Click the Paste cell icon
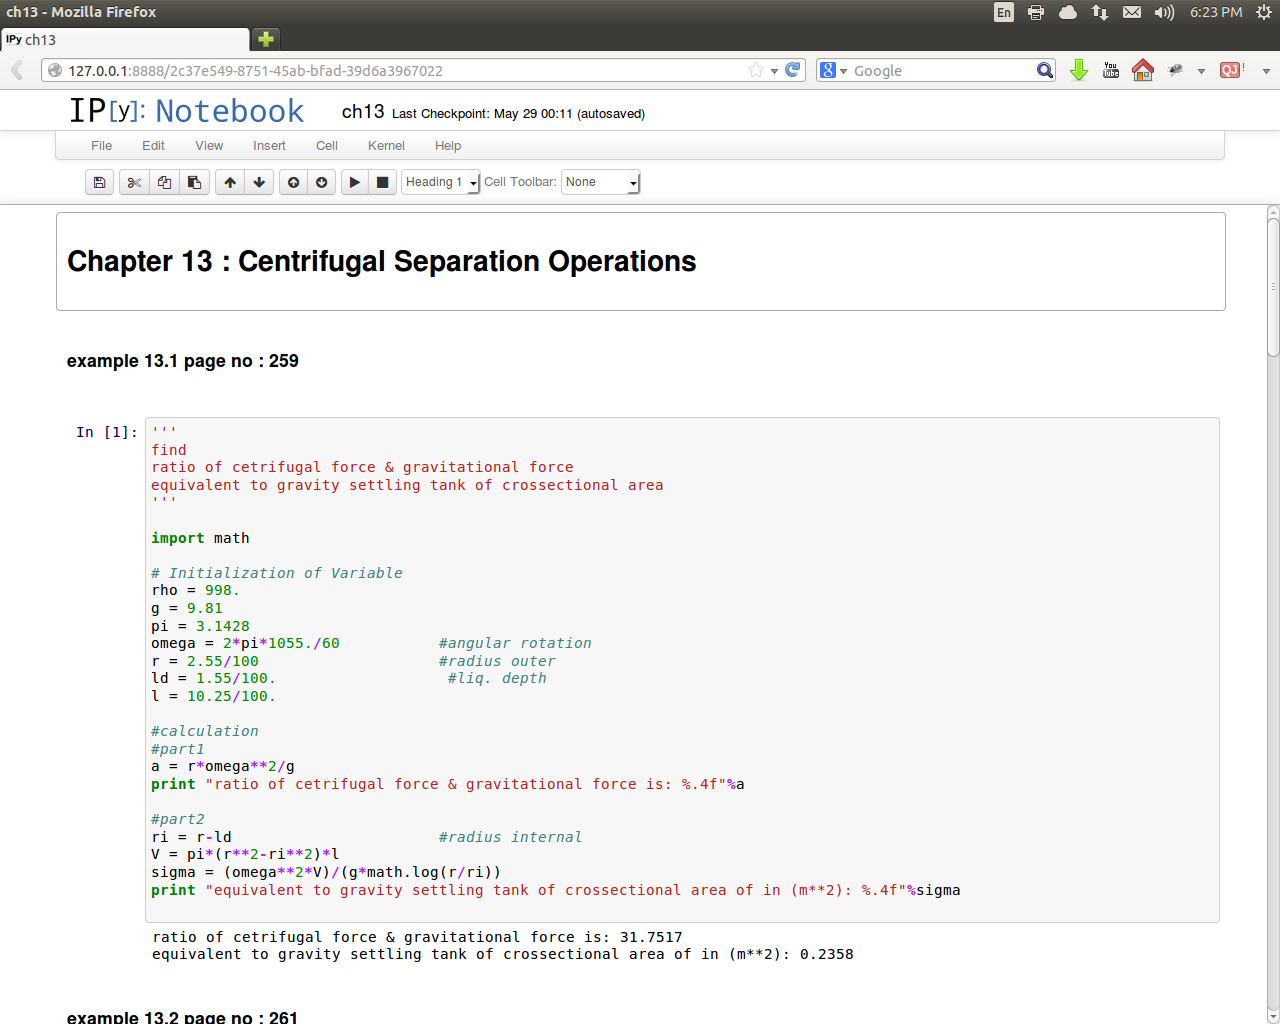 (194, 182)
